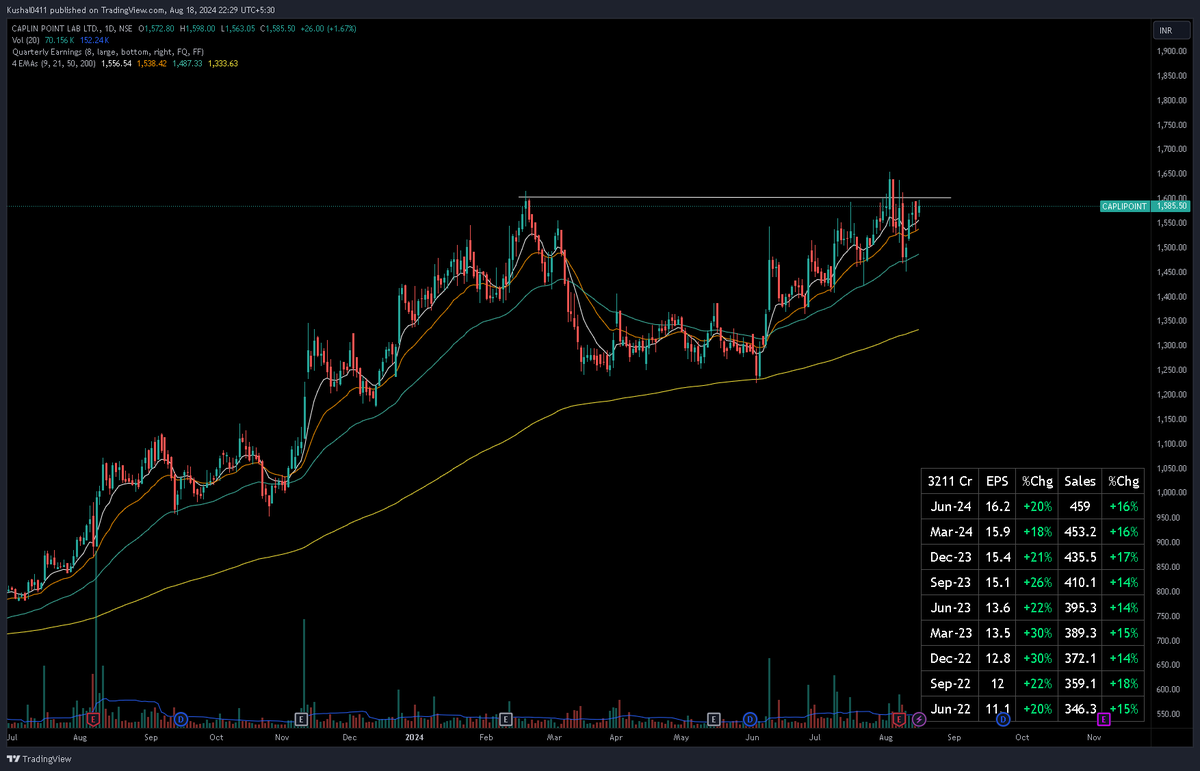Click the dividend D marker near October 2023

tap(182, 719)
